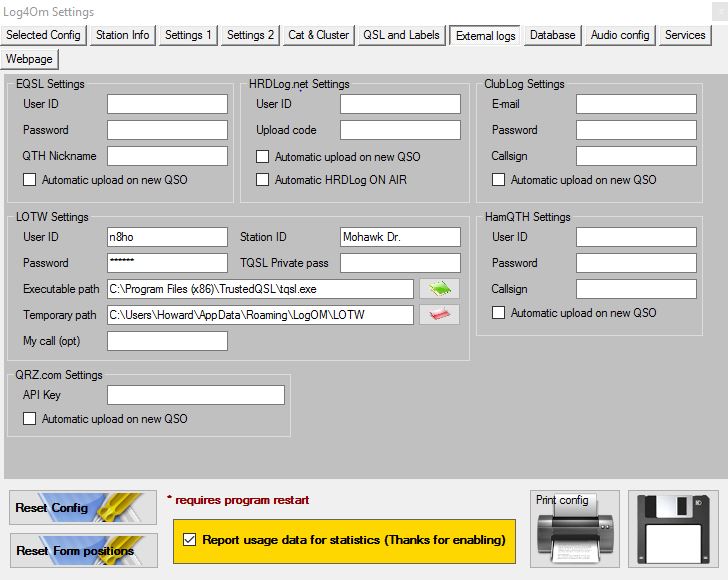Open the Settings 2 tab

coord(250,35)
